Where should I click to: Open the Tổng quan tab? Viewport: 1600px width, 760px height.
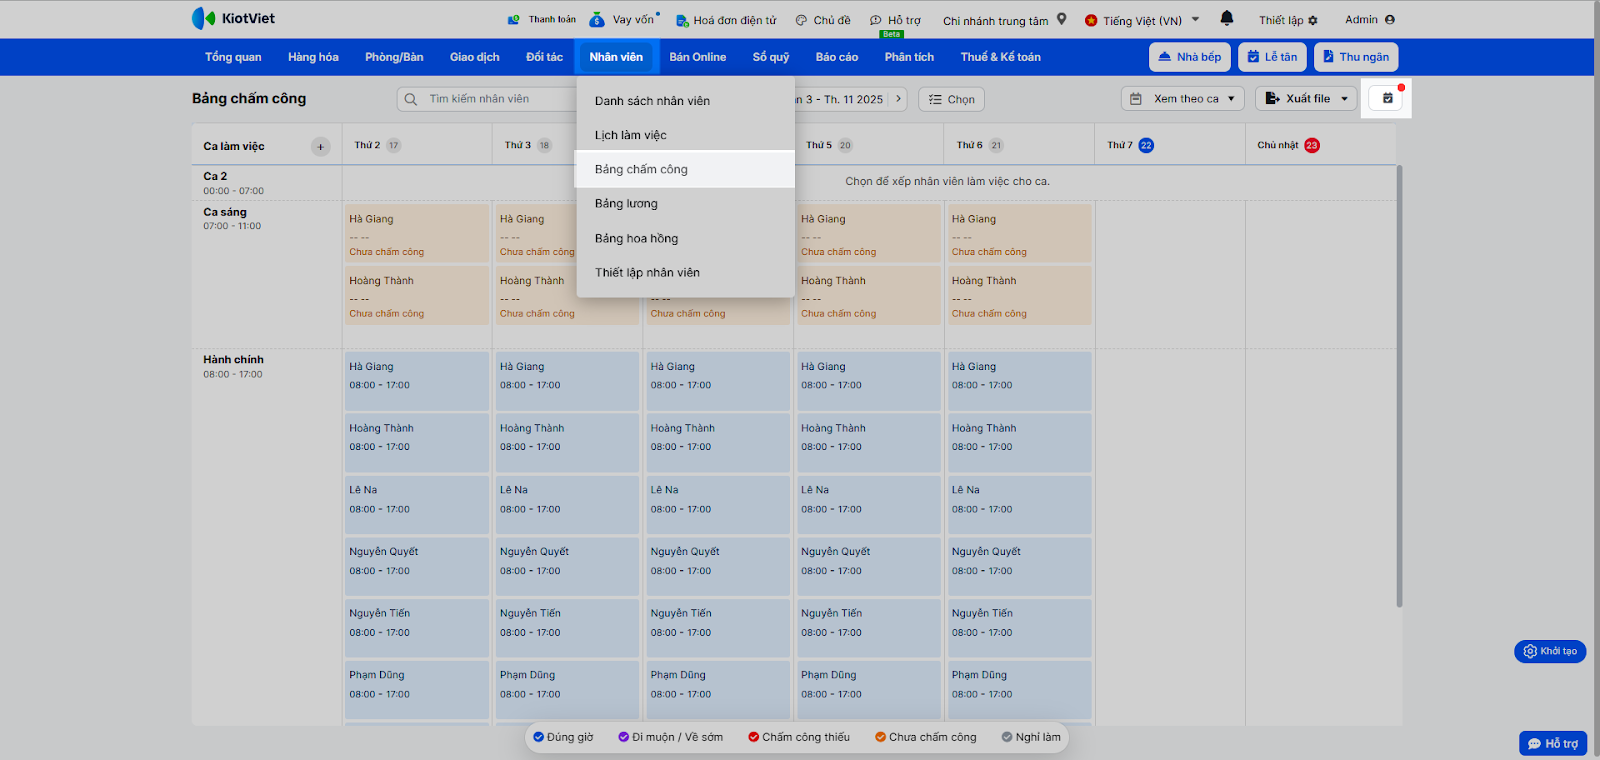click(233, 57)
